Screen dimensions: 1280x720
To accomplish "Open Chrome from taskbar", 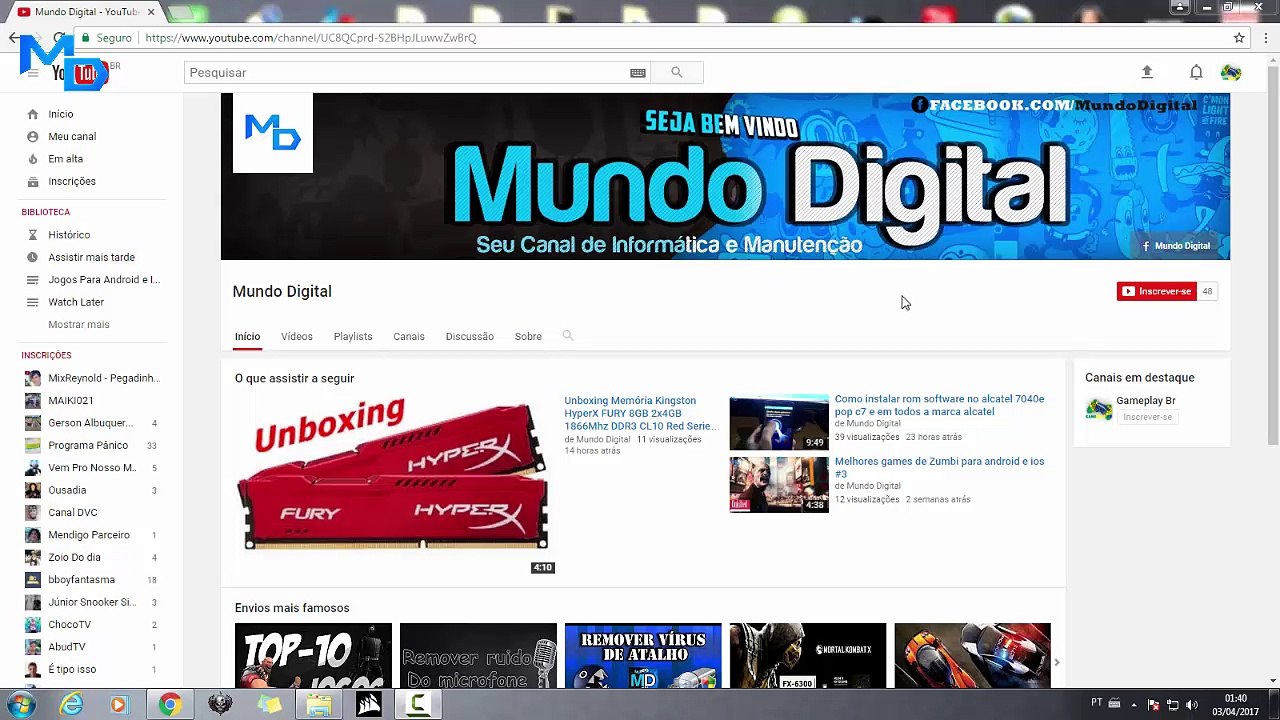I will coord(170,705).
